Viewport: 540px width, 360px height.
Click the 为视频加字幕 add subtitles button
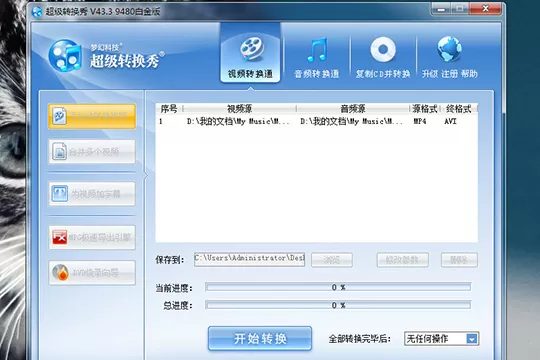[x=92, y=194]
